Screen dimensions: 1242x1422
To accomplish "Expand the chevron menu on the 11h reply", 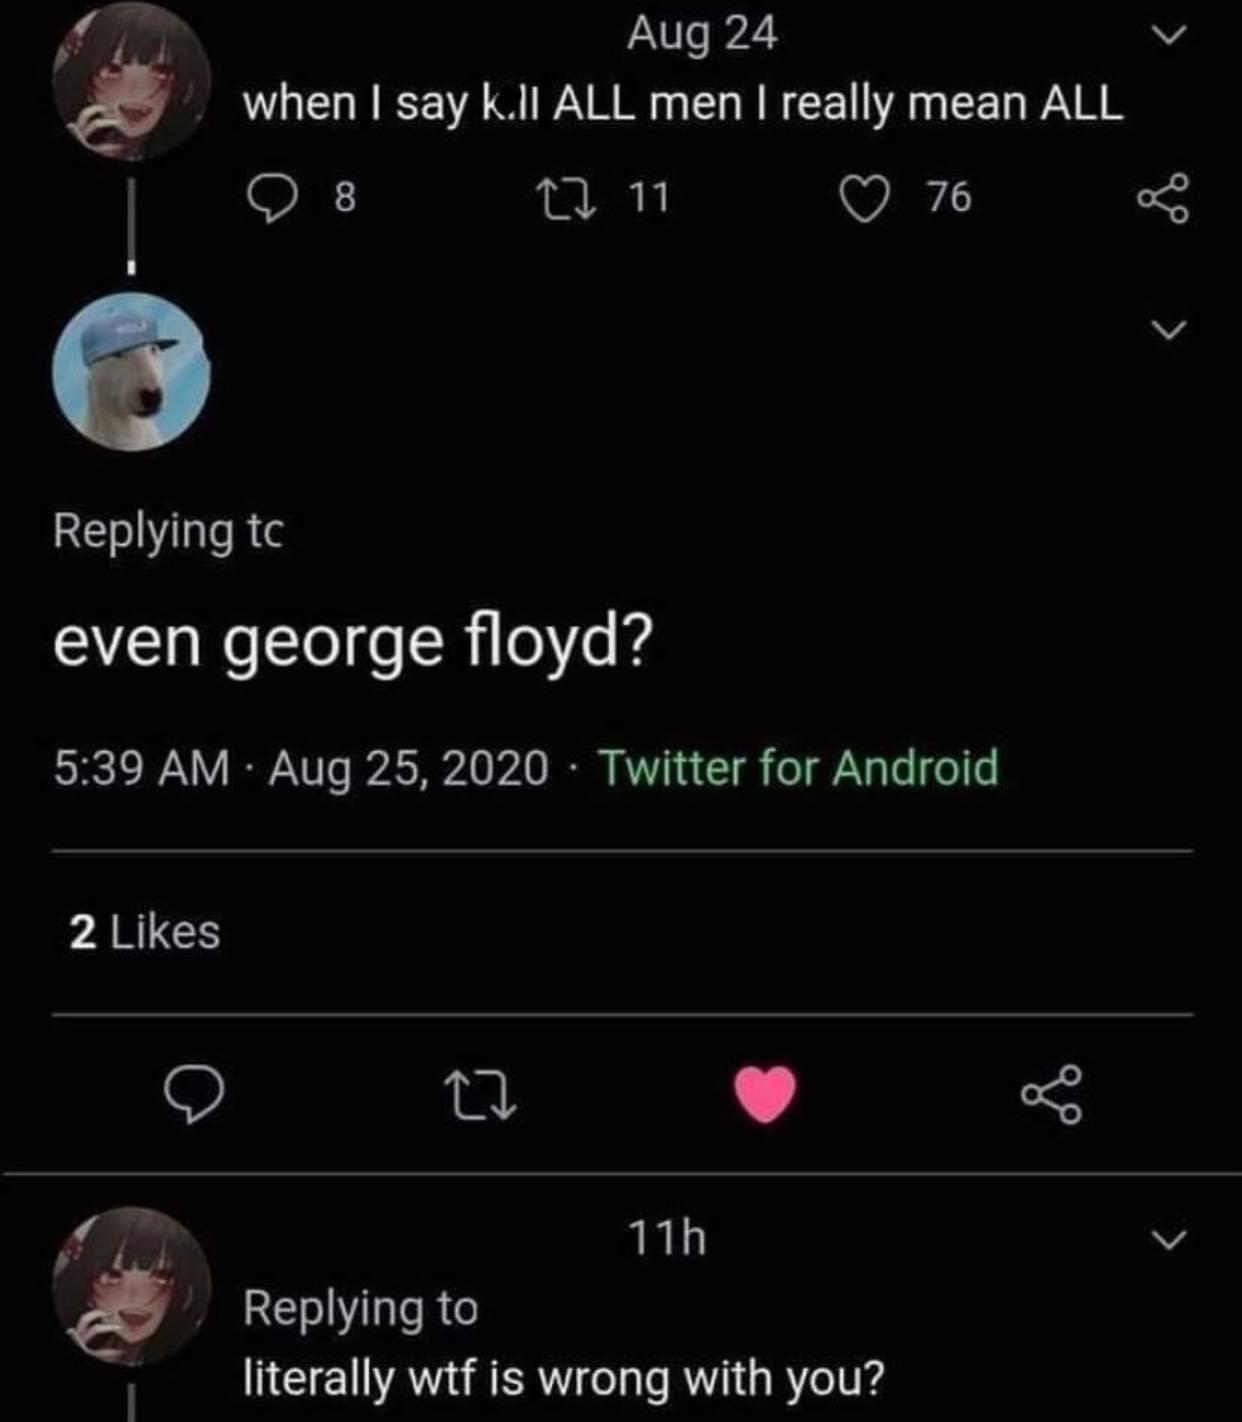I will pyautogui.click(x=1165, y=1240).
